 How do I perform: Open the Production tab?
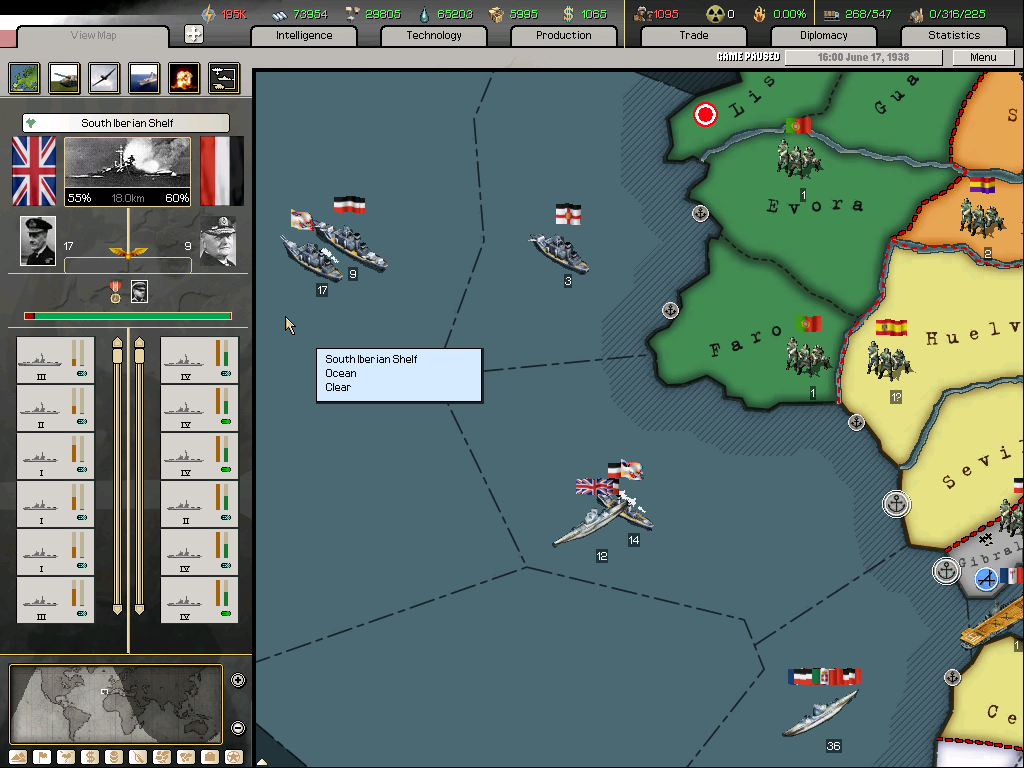pyautogui.click(x=563, y=36)
